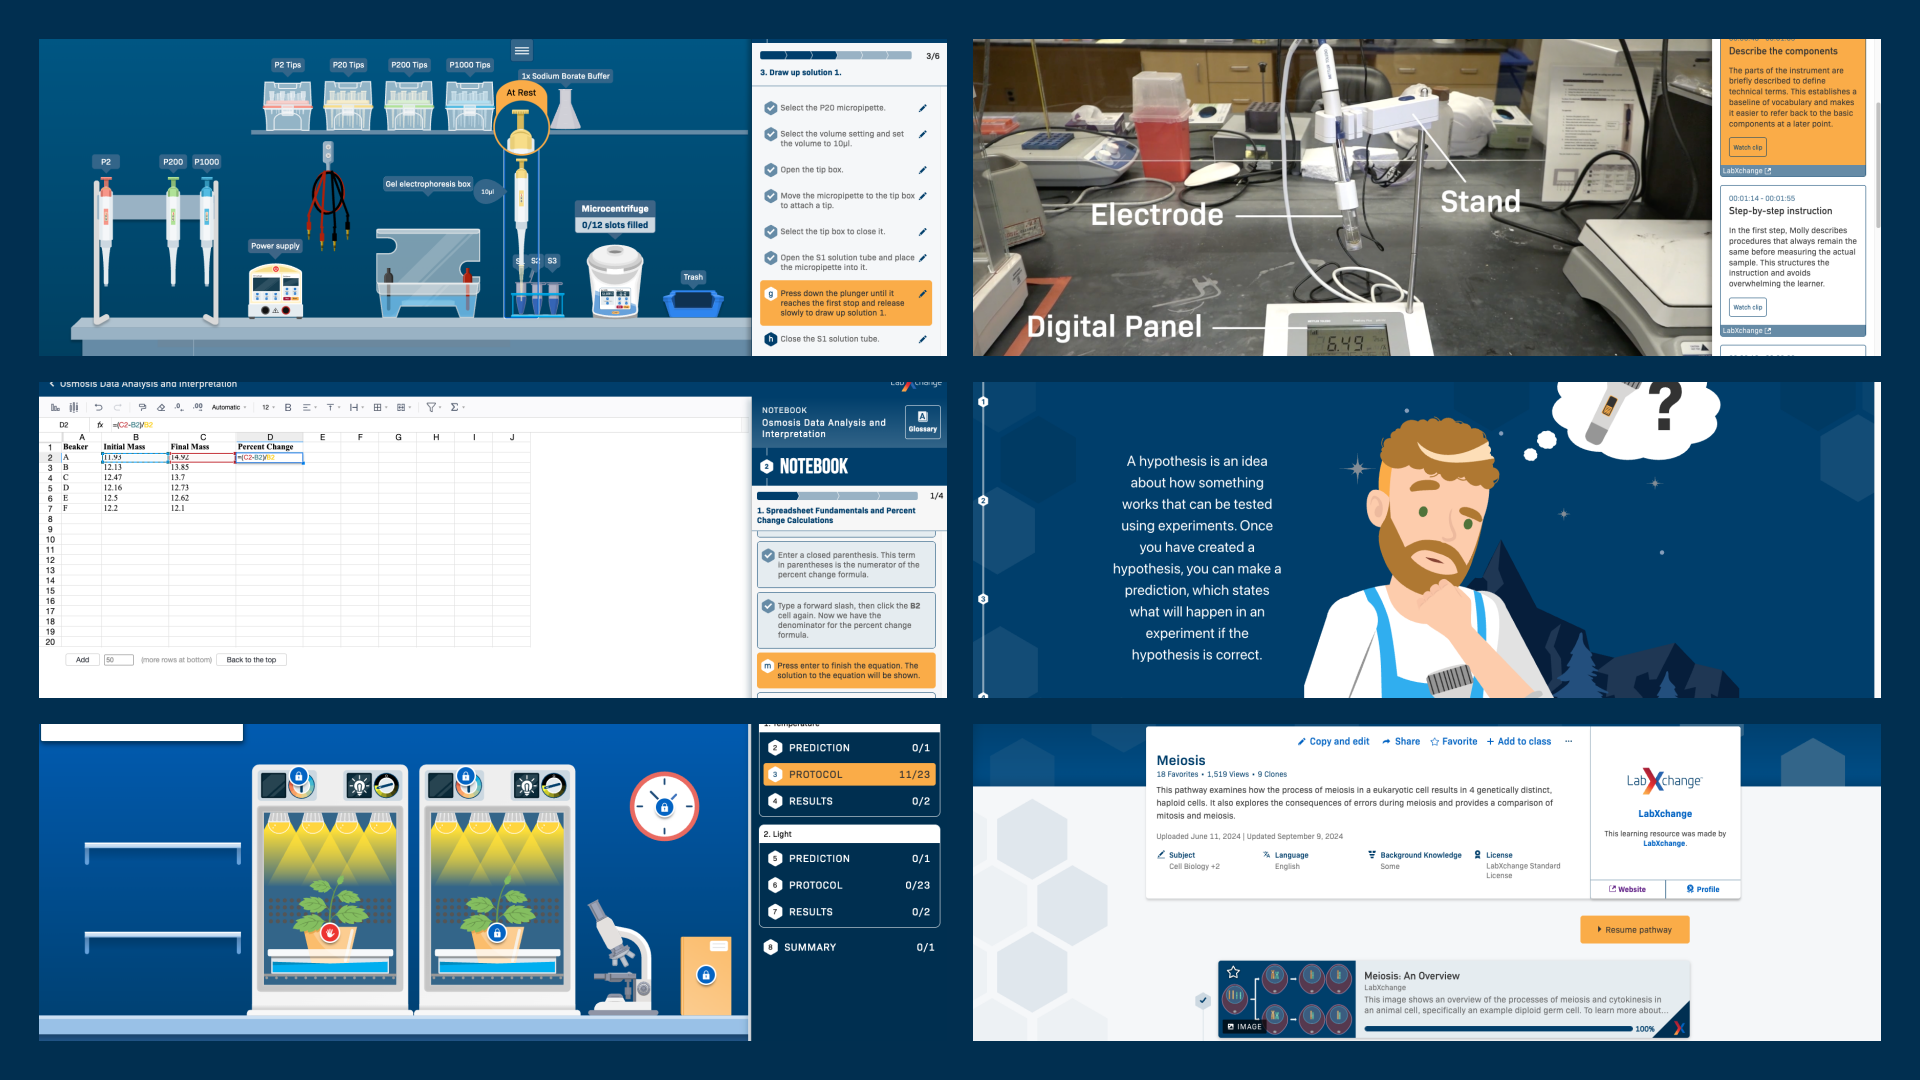Click Resume pathway button

click(x=1634, y=930)
